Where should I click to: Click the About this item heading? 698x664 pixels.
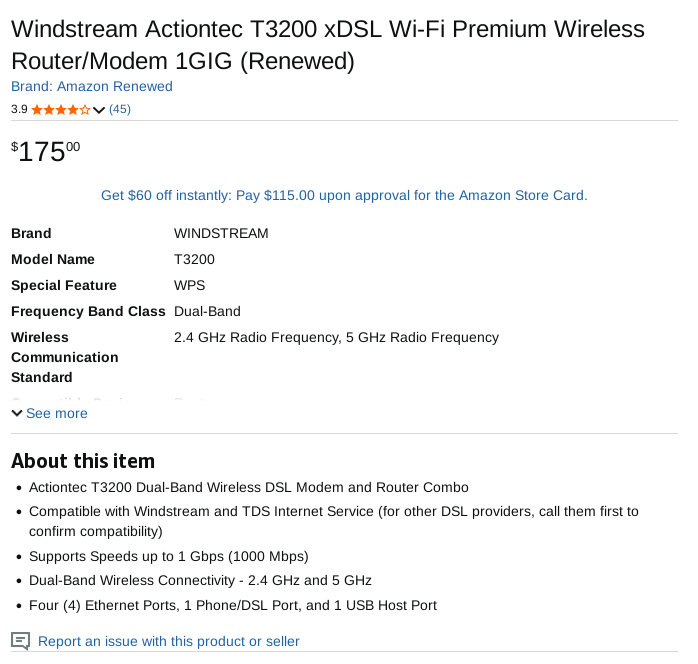tap(83, 461)
